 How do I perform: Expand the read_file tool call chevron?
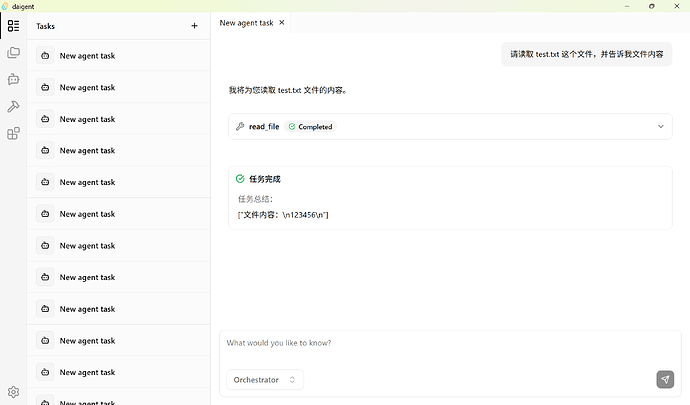point(661,126)
